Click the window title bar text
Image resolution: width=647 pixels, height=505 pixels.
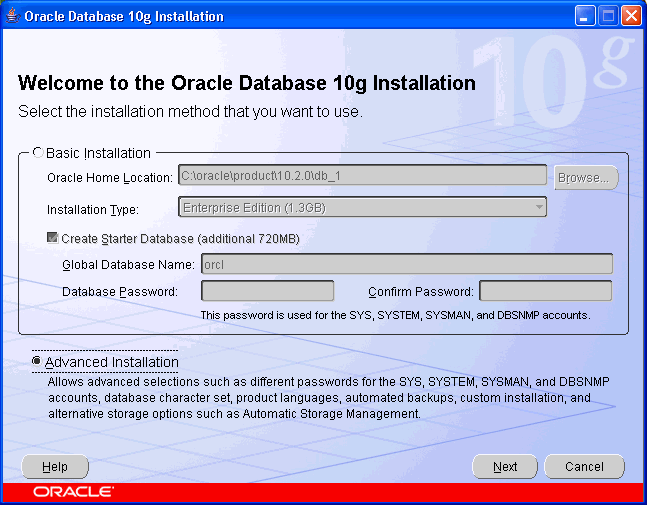pos(123,16)
